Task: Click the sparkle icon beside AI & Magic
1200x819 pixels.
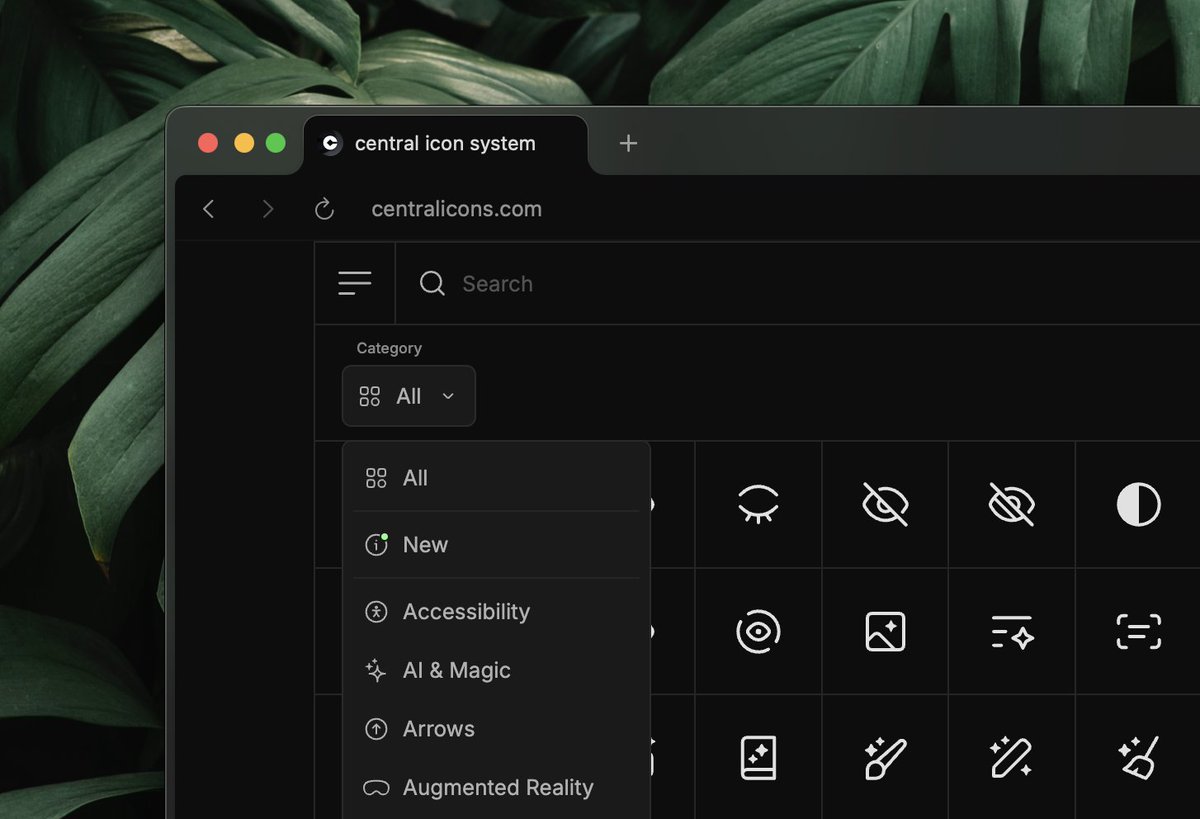Action: click(x=376, y=671)
